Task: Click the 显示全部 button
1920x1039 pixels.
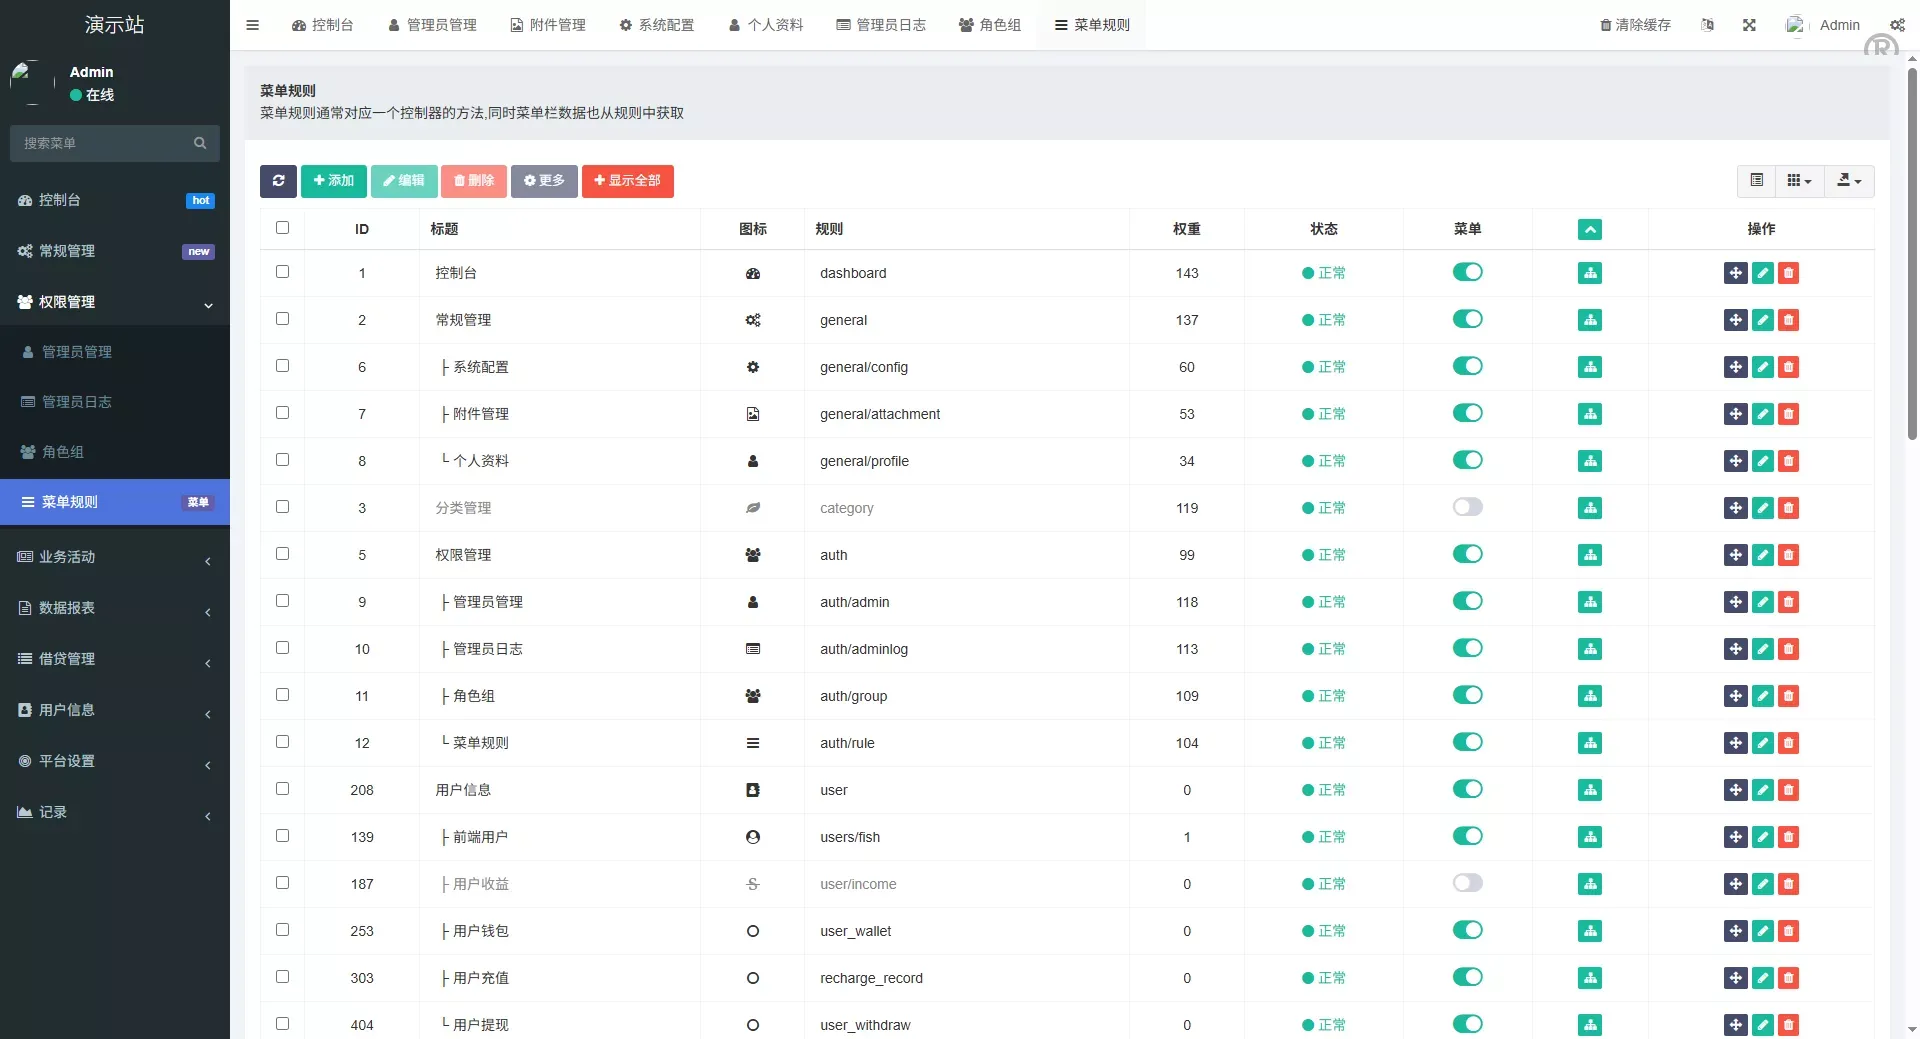Action: (627, 181)
